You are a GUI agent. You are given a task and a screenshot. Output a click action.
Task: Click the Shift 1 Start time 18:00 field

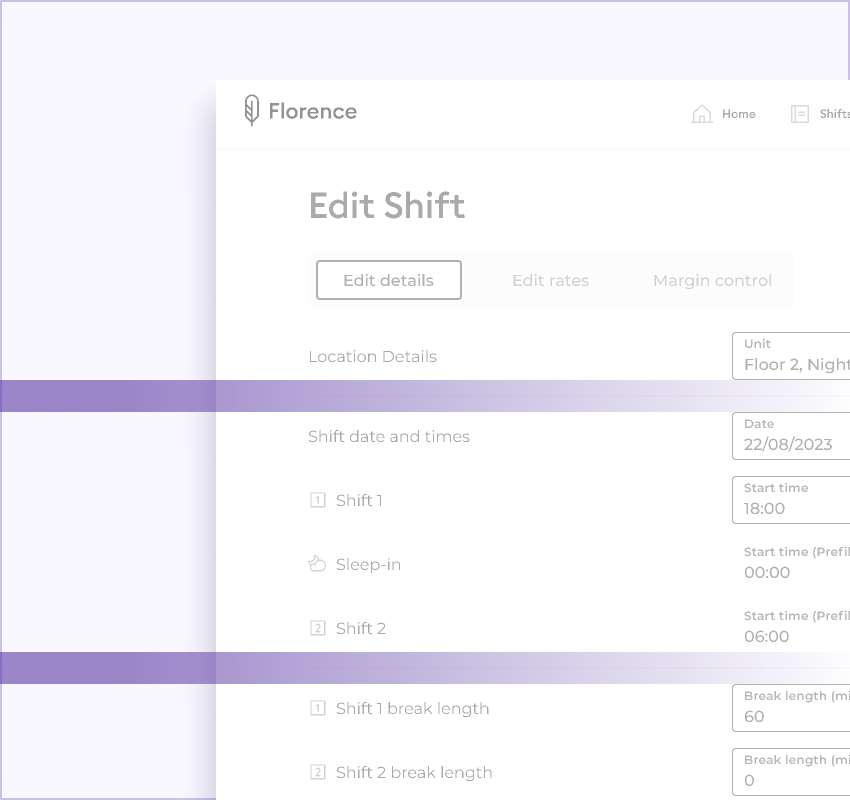791,500
